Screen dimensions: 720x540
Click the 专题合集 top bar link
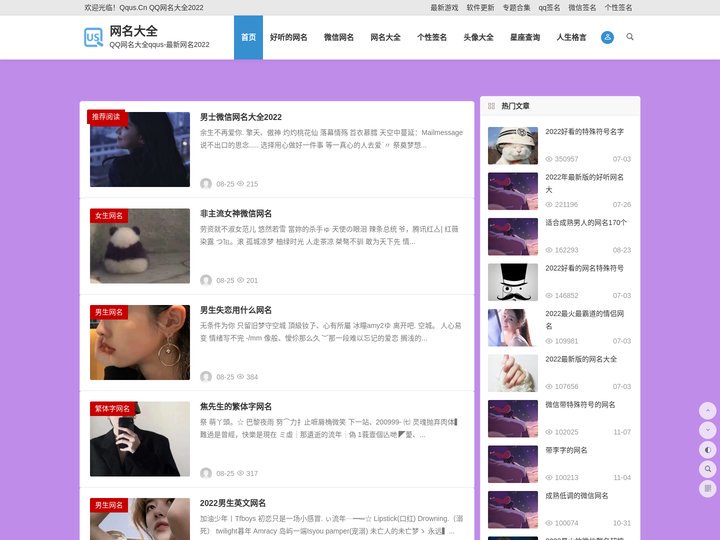coord(516,7)
